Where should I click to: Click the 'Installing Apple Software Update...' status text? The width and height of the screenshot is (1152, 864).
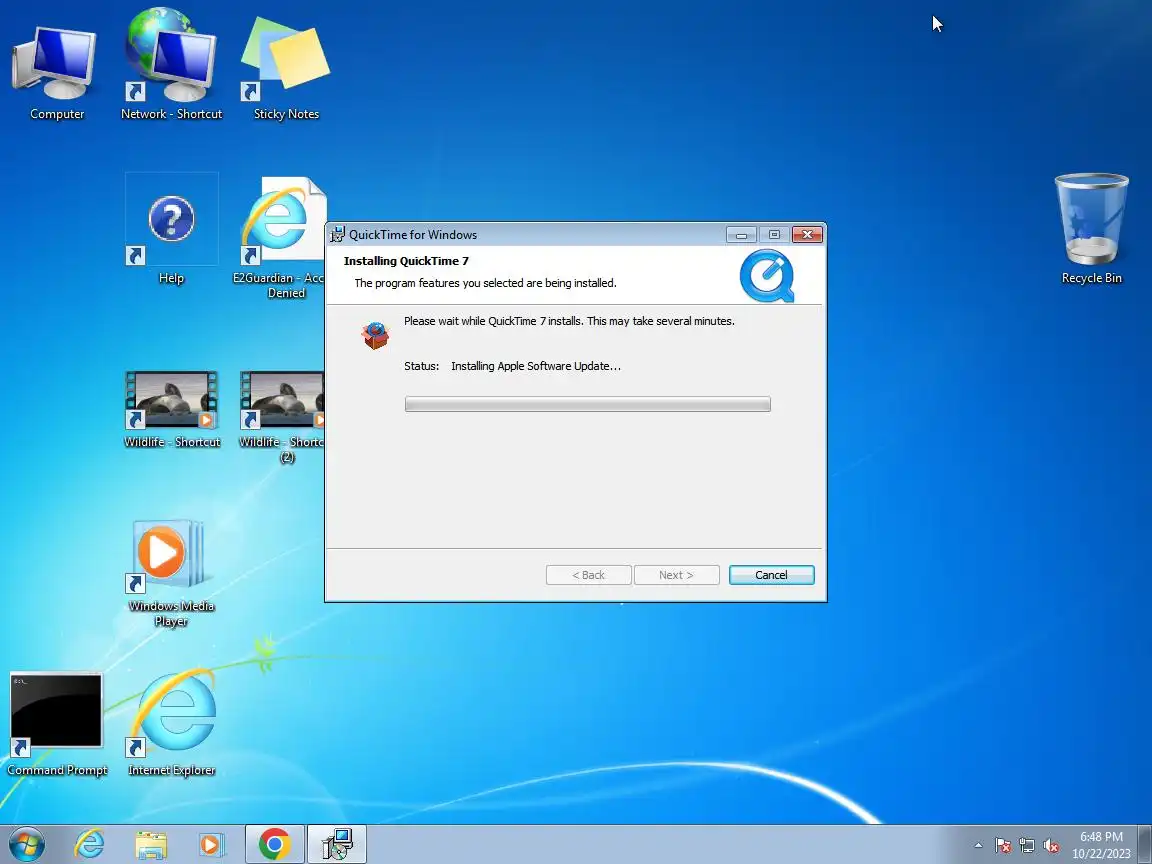(x=536, y=366)
